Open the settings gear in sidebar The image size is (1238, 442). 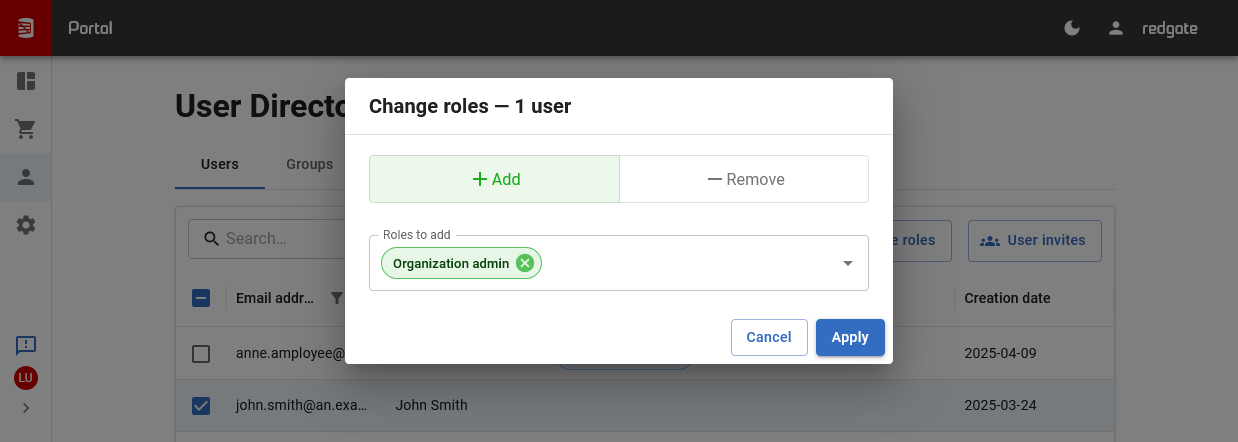[x=26, y=226]
